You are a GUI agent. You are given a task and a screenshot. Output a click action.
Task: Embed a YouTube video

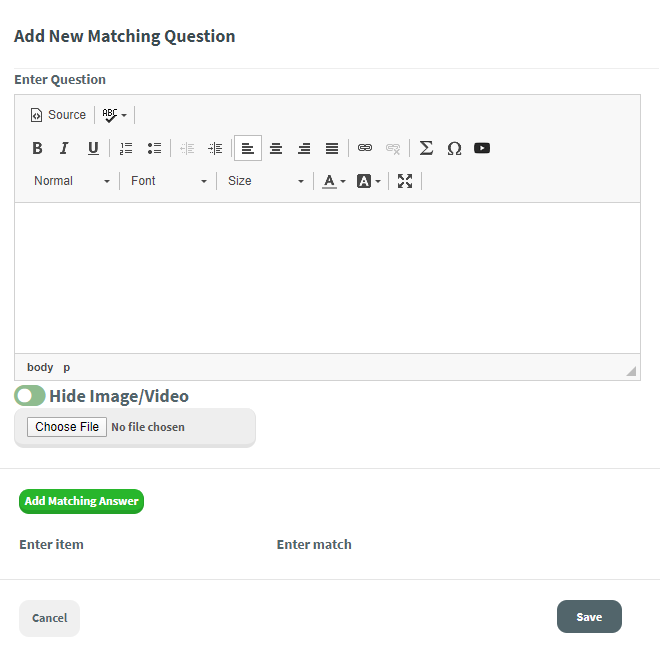coord(482,148)
